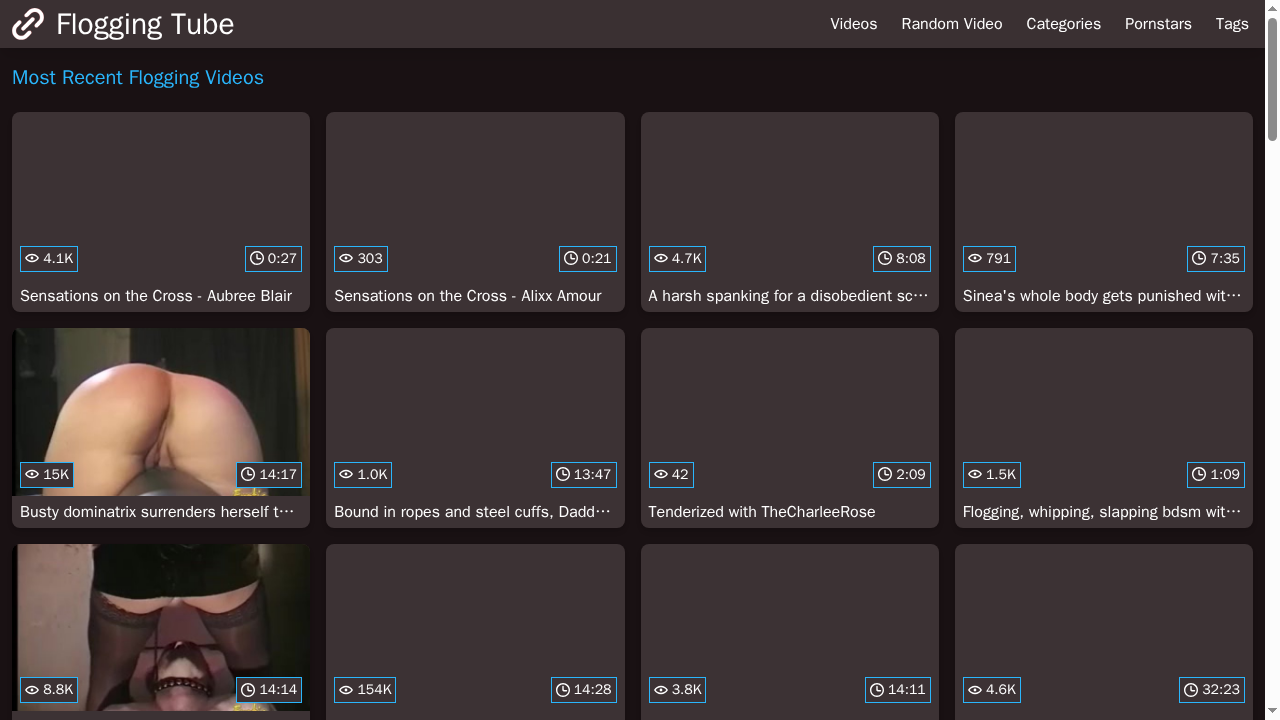This screenshot has width=1280, height=720.
Task: Click the clock icon on the 13:47 duration badge
Action: tap(563, 475)
